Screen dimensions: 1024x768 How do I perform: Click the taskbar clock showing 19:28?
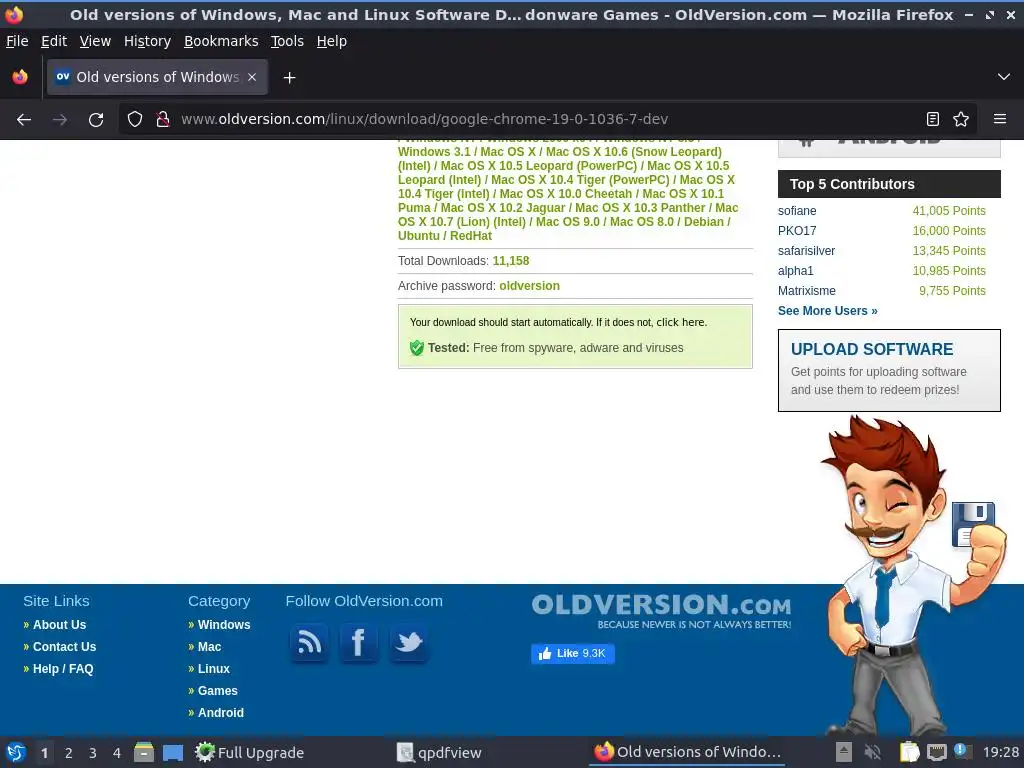click(1000, 753)
